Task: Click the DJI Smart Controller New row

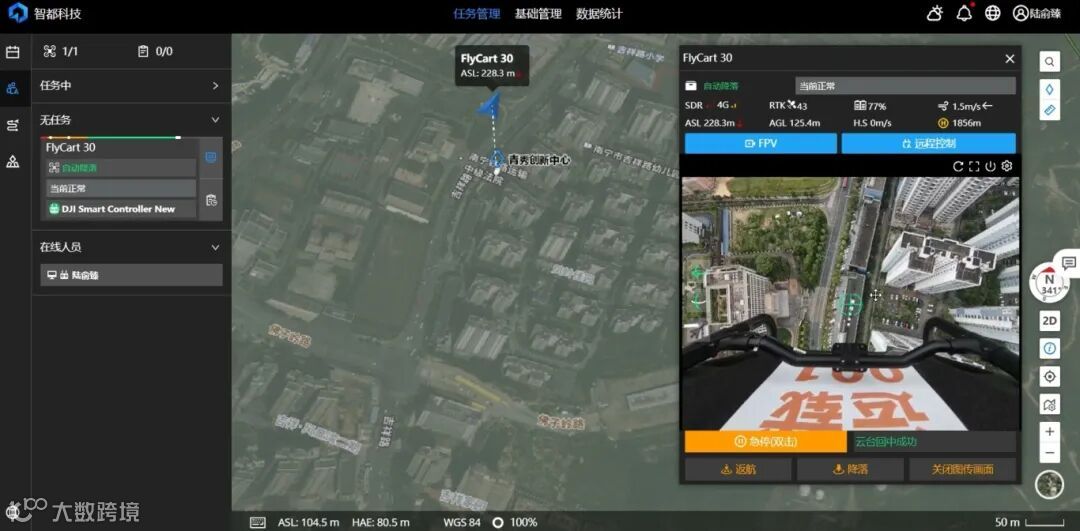Action: point(121,209)
